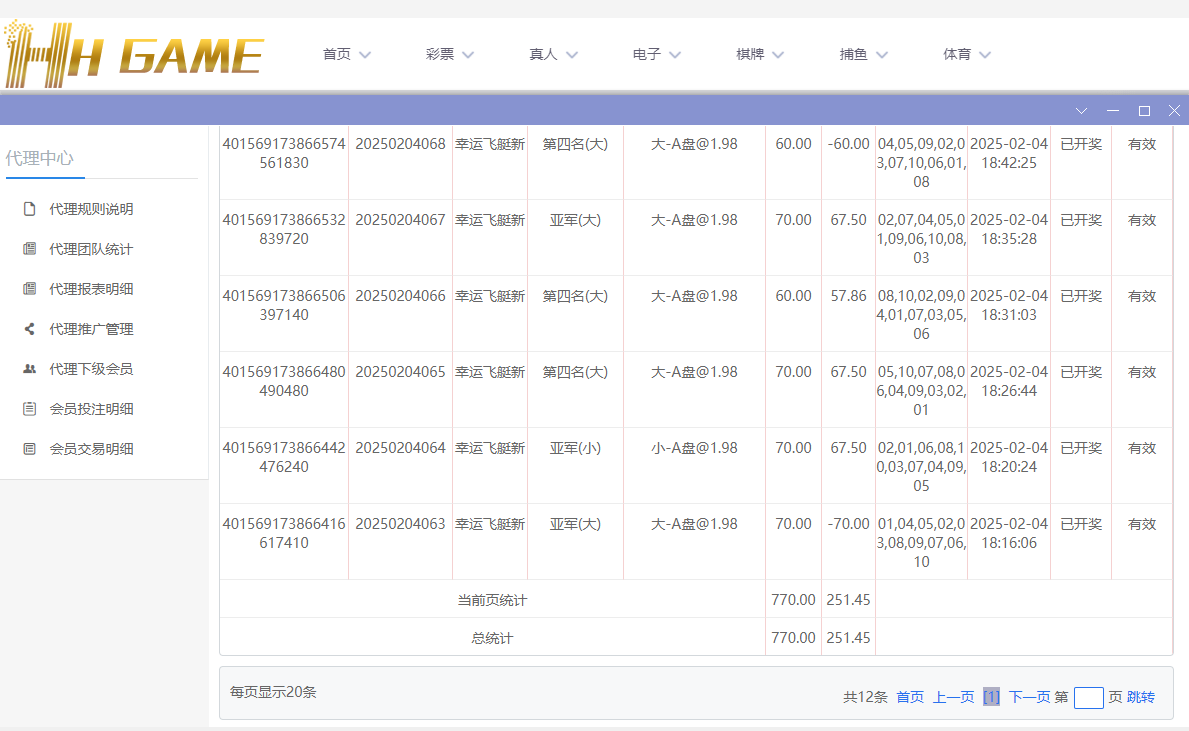Click the HH GAME logo
The width and height of the screenshot is (1189, 731).
tap(134, 54)
